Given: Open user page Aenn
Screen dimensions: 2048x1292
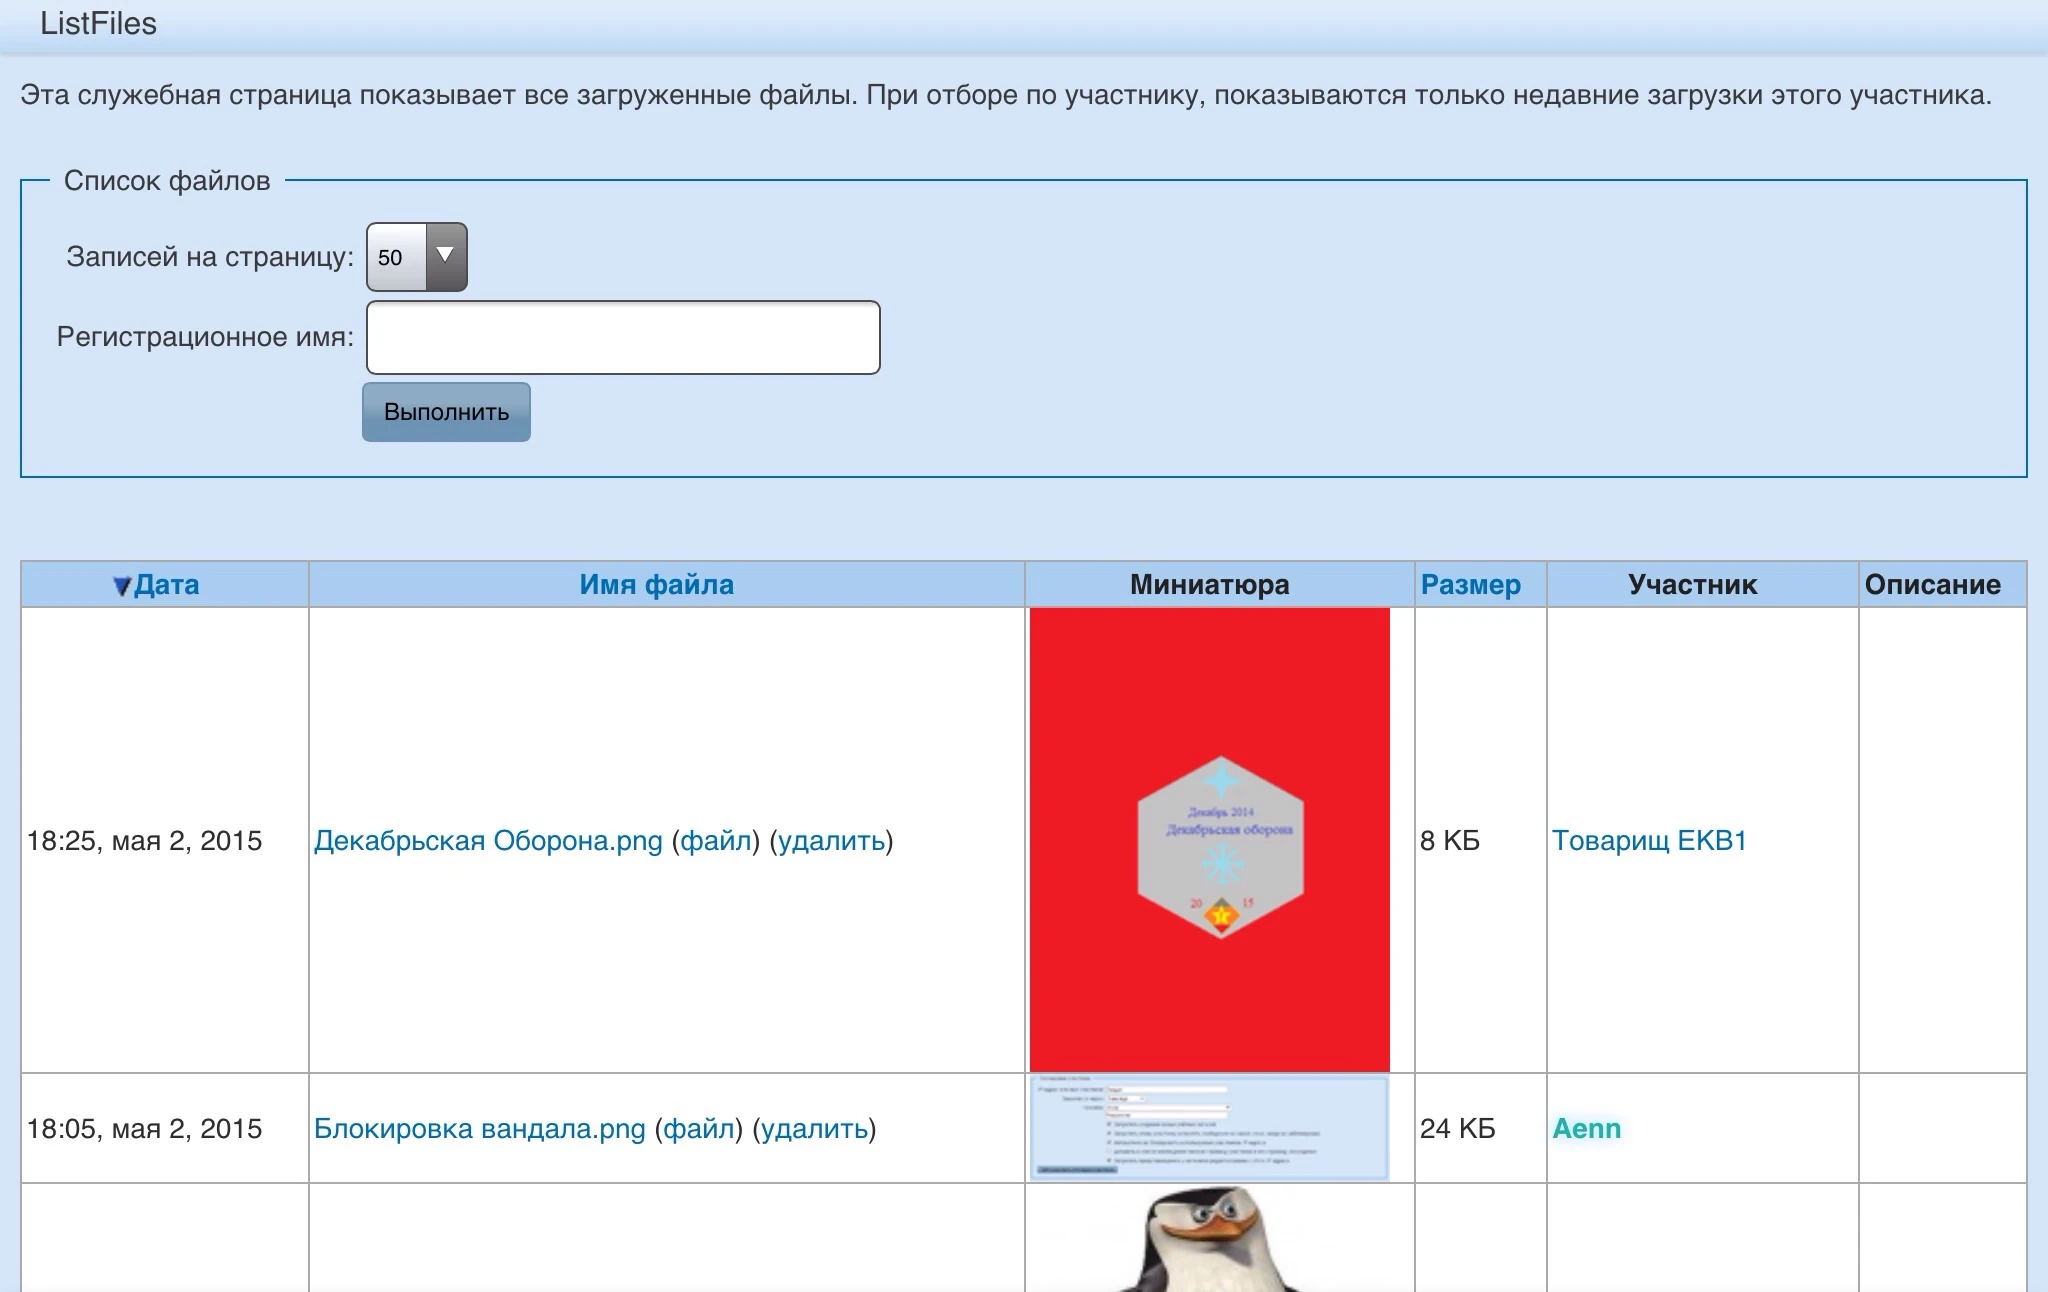Looking at the screenshot, I should pyautogui.click(x=1586, y=1129).
